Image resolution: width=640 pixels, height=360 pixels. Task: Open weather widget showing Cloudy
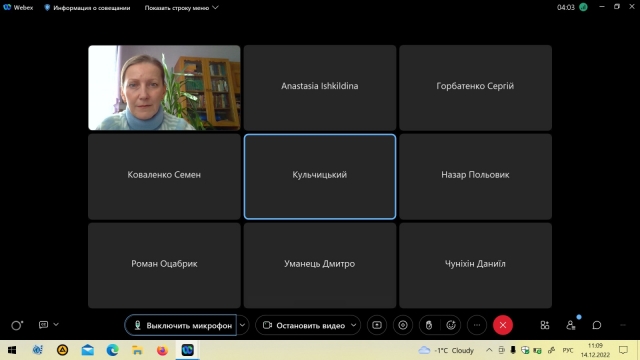click(447, 350)
